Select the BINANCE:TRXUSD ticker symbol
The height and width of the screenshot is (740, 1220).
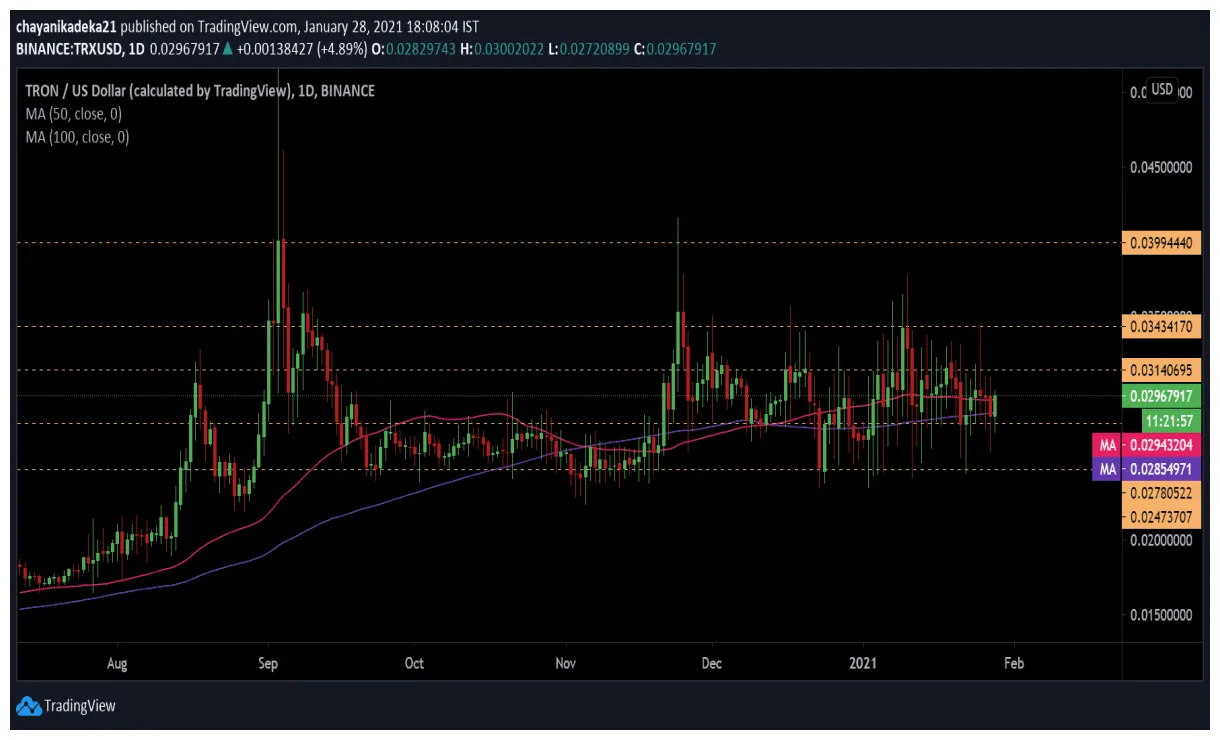[68, 48]
